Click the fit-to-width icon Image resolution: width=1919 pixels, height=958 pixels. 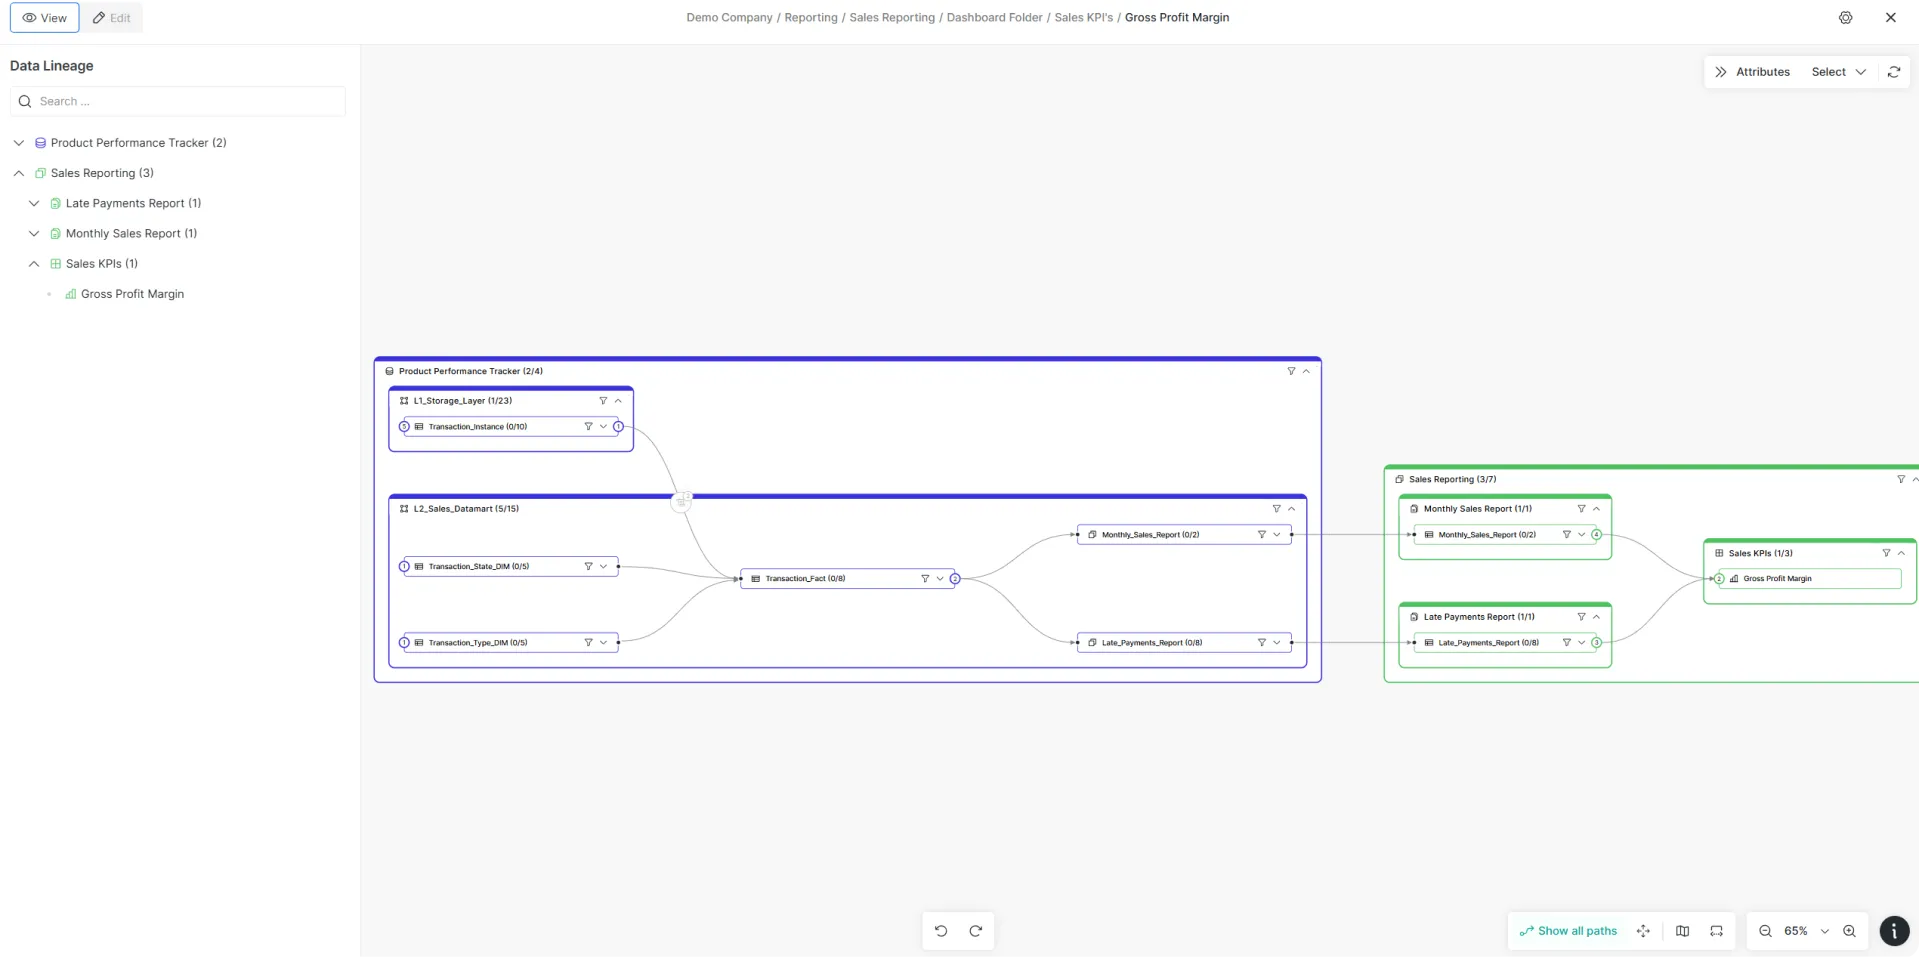(1717, 931)
